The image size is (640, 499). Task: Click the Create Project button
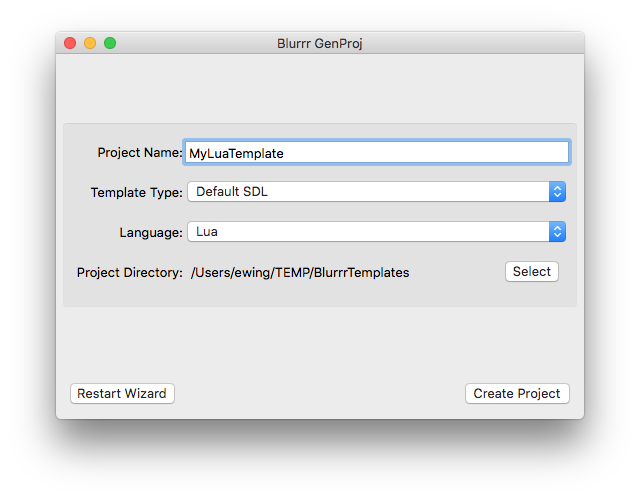coord(517,394)
